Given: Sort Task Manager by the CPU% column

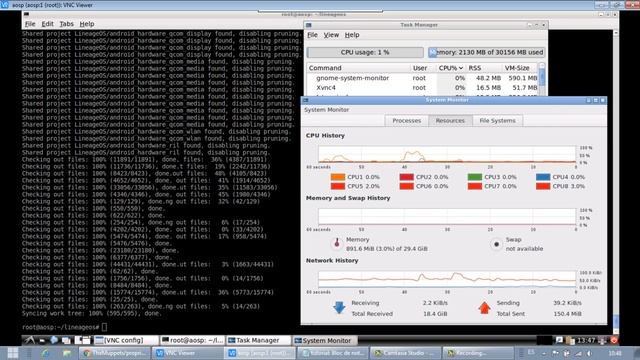Looking at the screenshot, I should point(451,68).
